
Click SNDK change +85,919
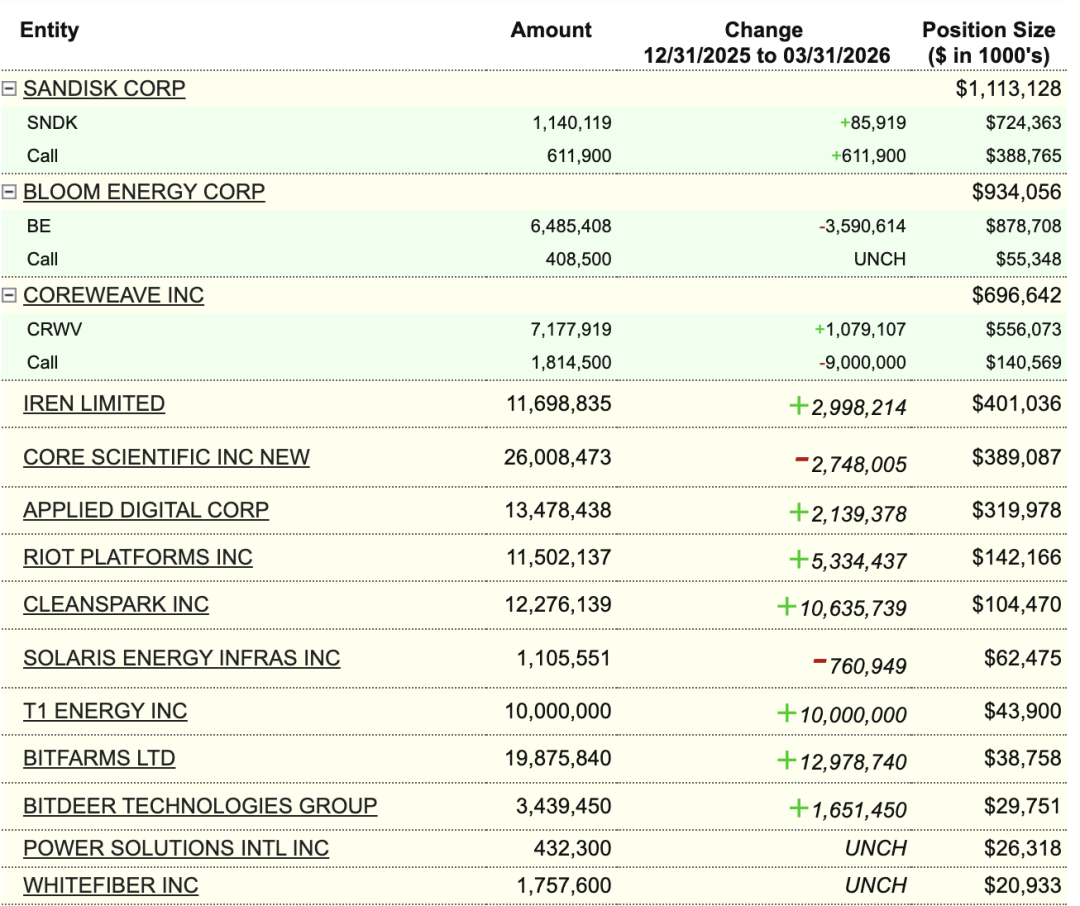click(x=873, y=123)
